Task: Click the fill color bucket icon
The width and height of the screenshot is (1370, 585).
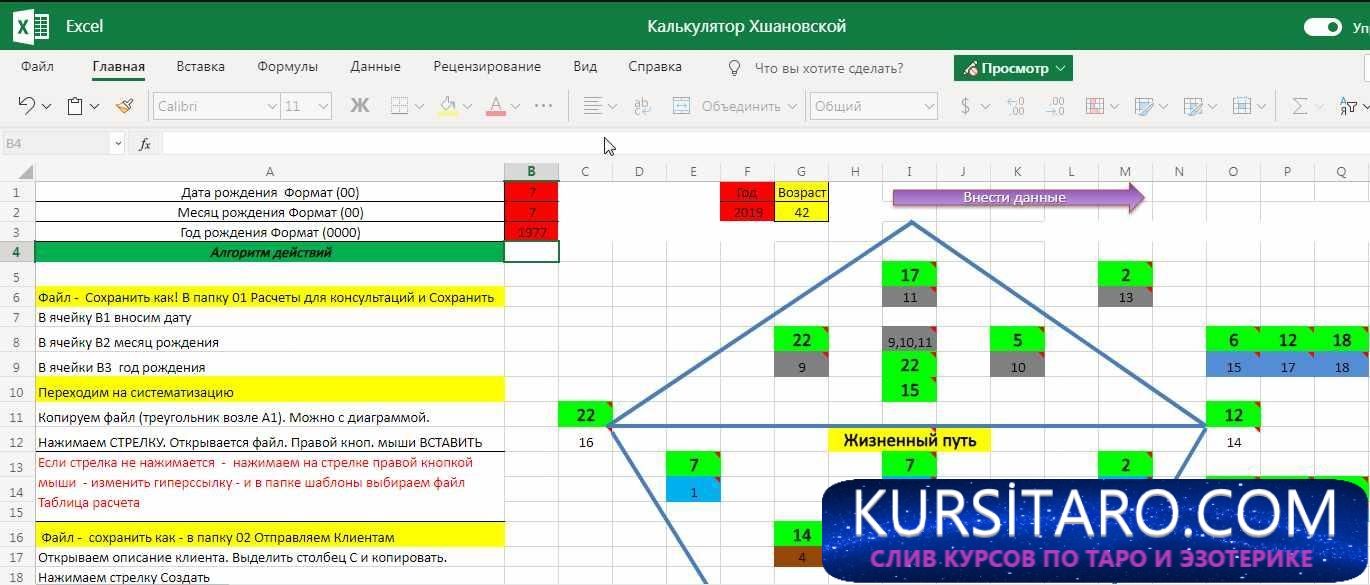Action: [x=448, y=106]
